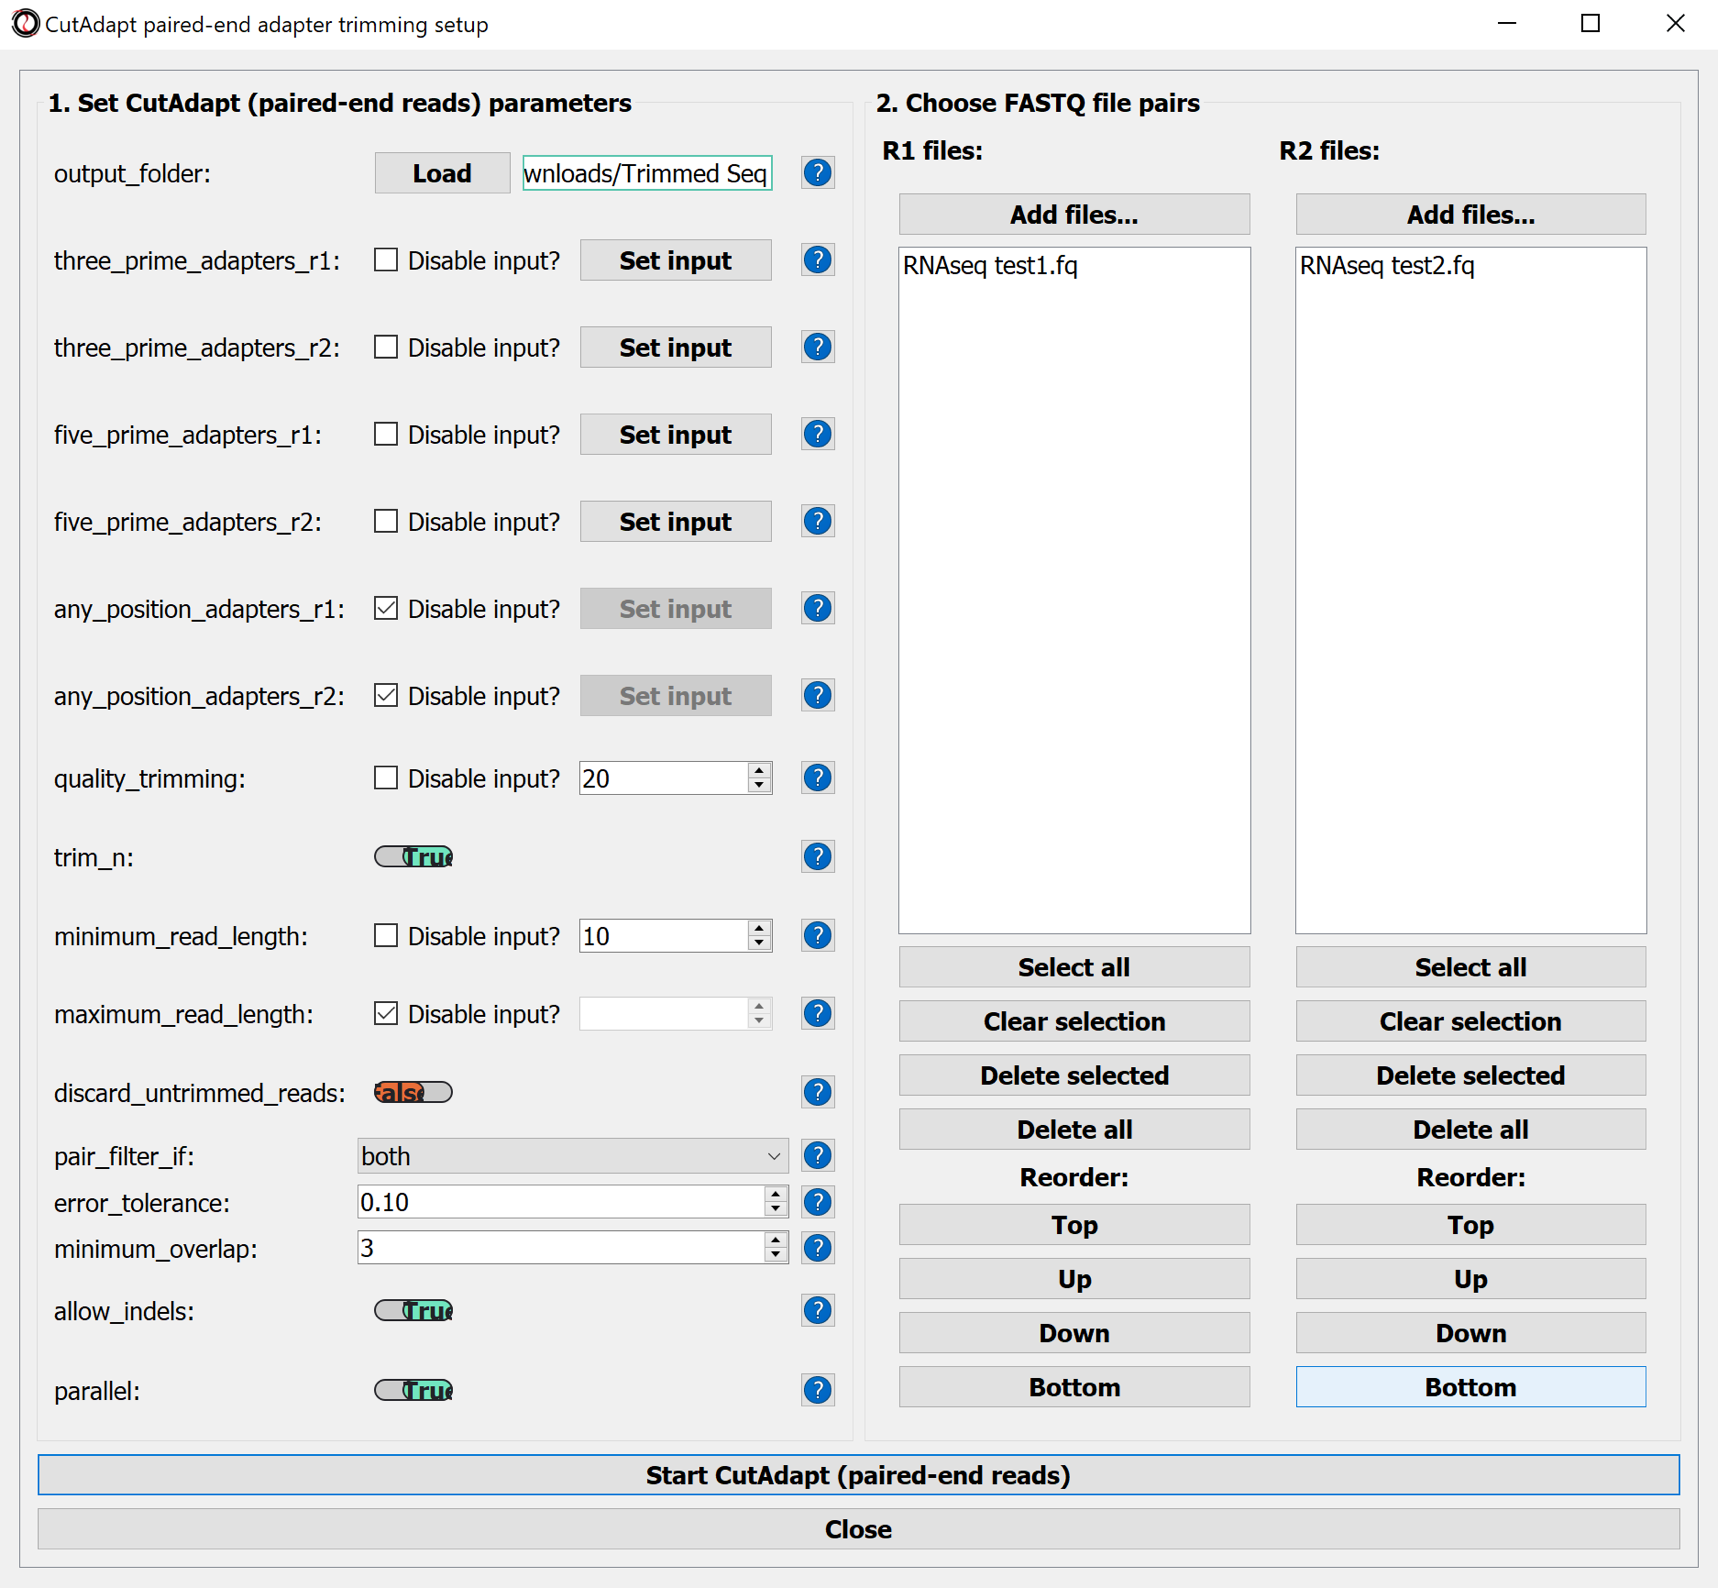Select RNAseq test2.fq in R2 list
Viewport: 1718px width, 1588px height.
[x=1387, y=266]
